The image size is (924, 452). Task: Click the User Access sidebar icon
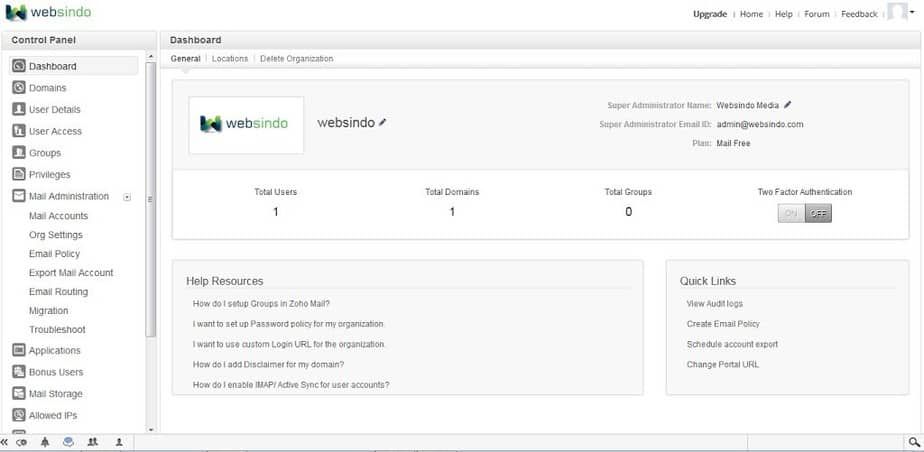[x=19, y=131]
